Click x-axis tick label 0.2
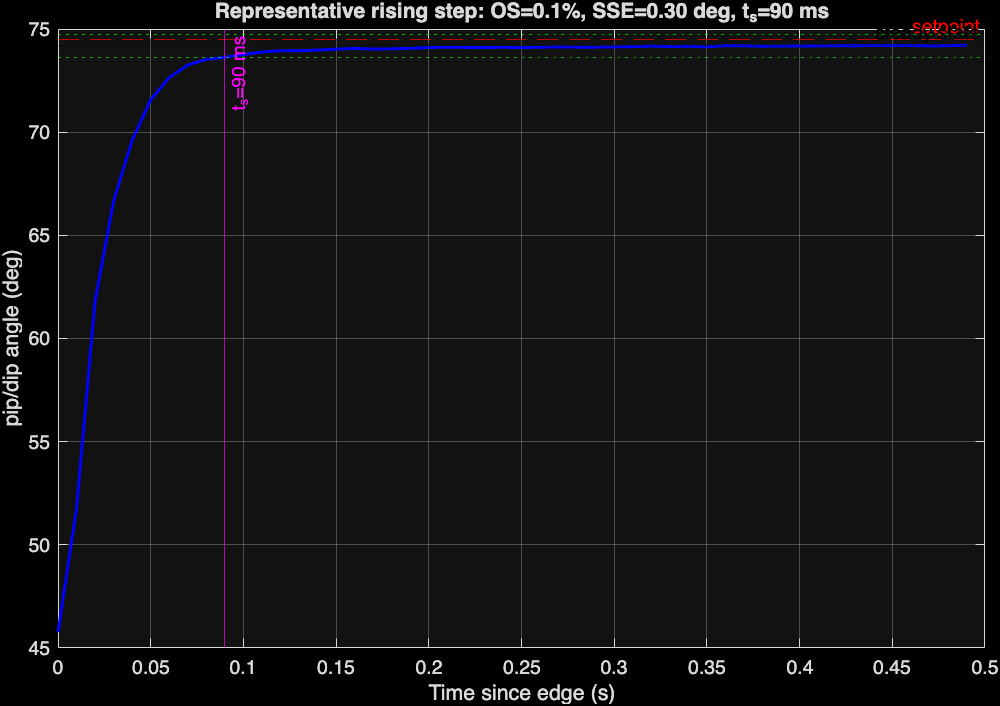This screenshot has height=706, width=1000. coord(429,668)
